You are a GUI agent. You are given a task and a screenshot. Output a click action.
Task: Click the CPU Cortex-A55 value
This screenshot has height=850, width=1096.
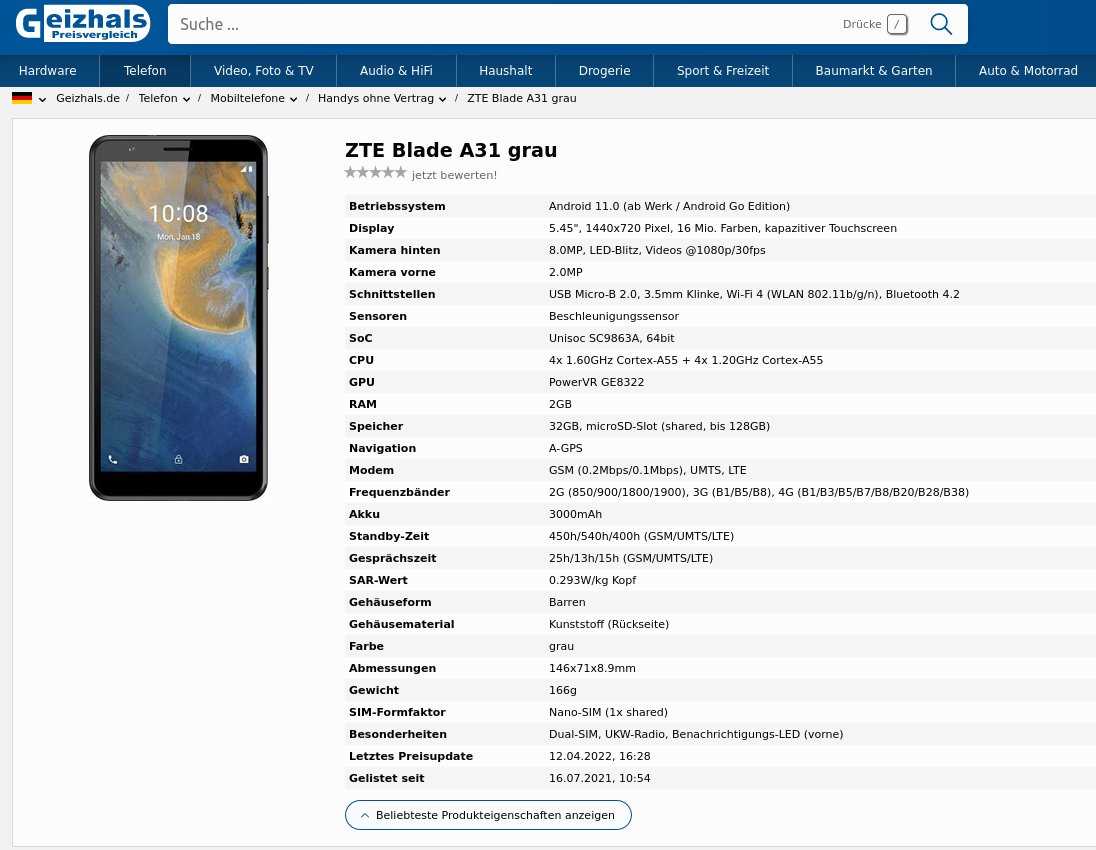[686, 360]
